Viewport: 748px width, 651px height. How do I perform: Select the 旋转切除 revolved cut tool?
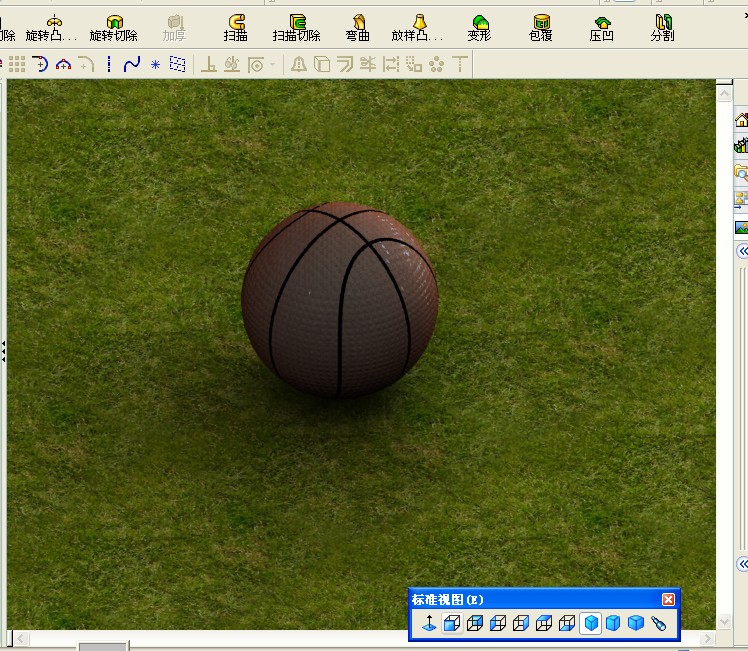coord(114,28)
